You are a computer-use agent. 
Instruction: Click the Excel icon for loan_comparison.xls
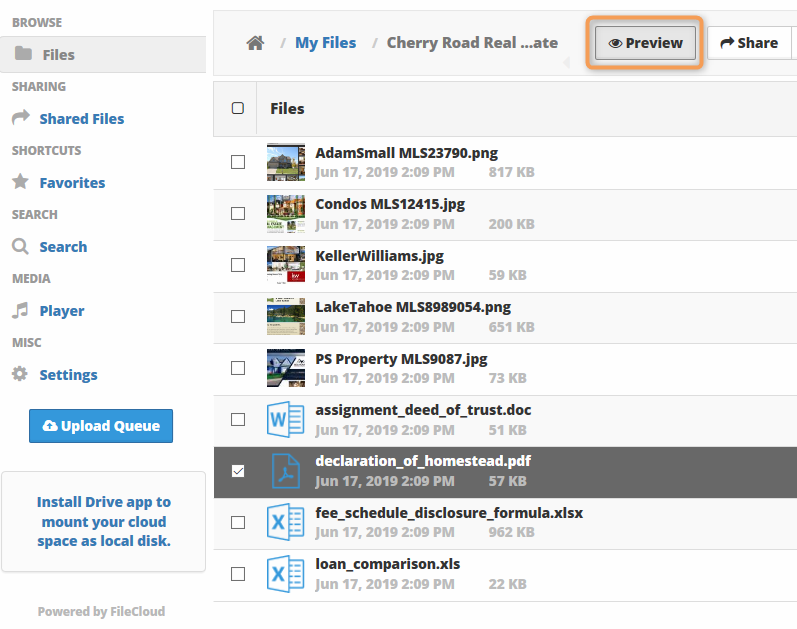pos(286,574)
